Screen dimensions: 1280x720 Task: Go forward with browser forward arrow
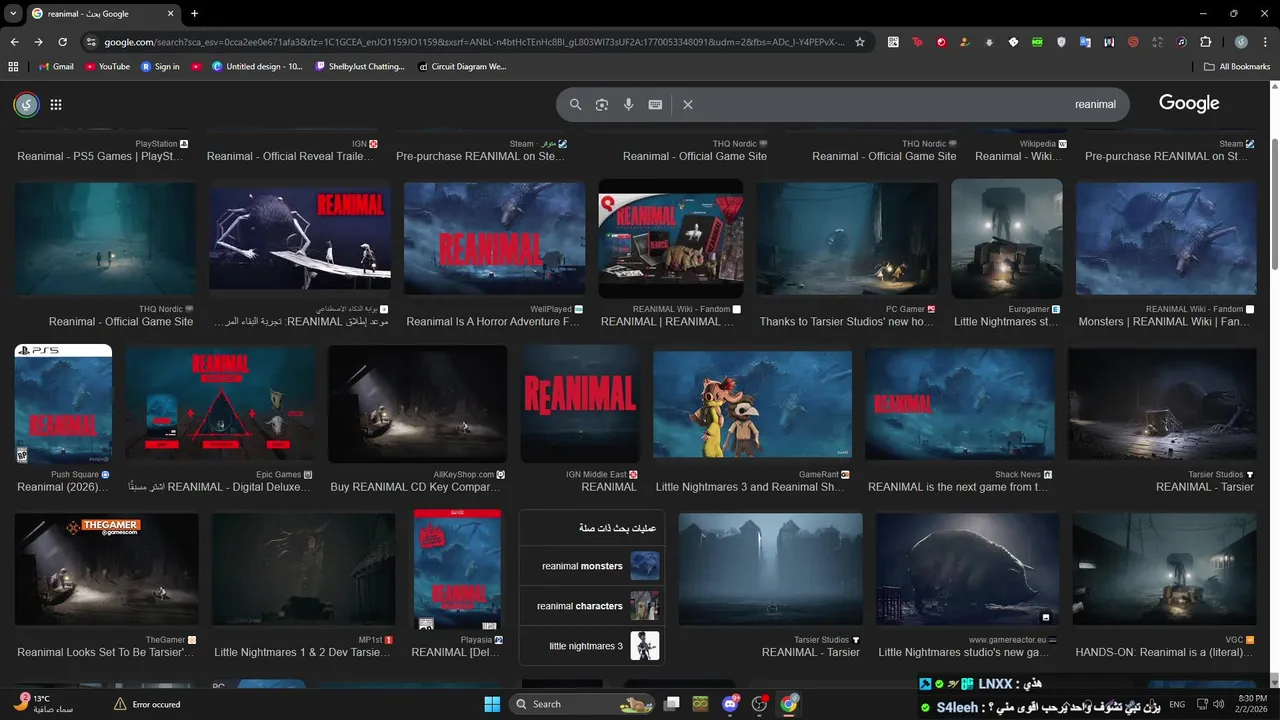point(38,42)
